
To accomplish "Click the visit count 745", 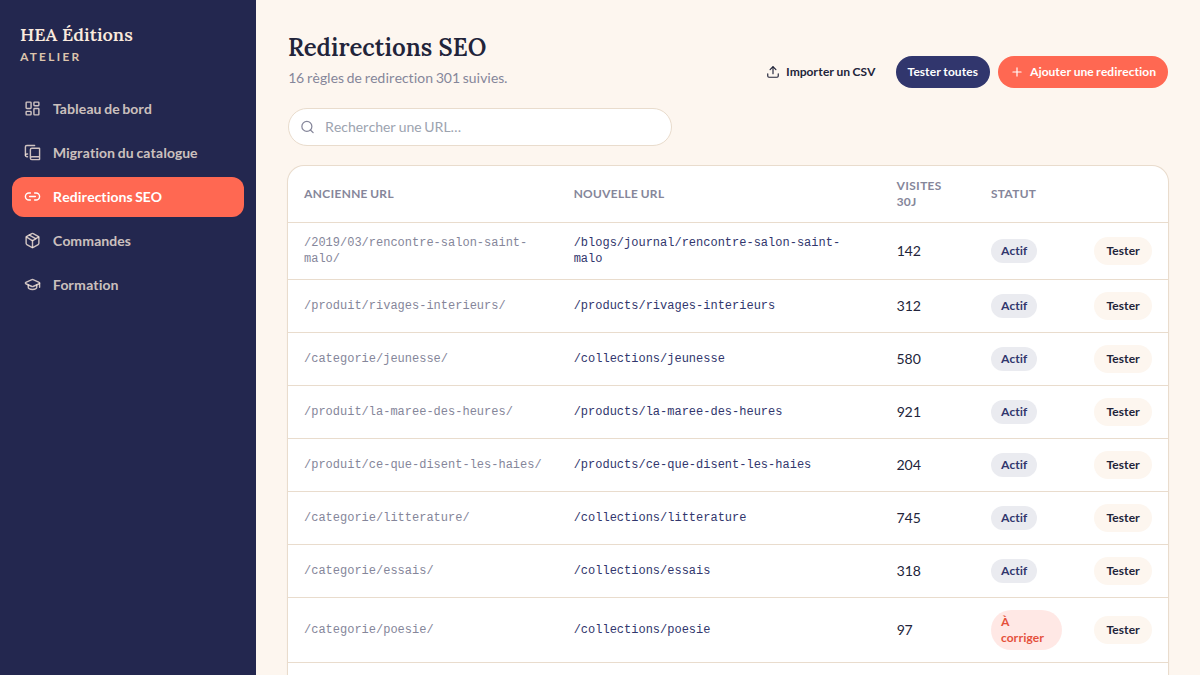I will coord(909,518).
